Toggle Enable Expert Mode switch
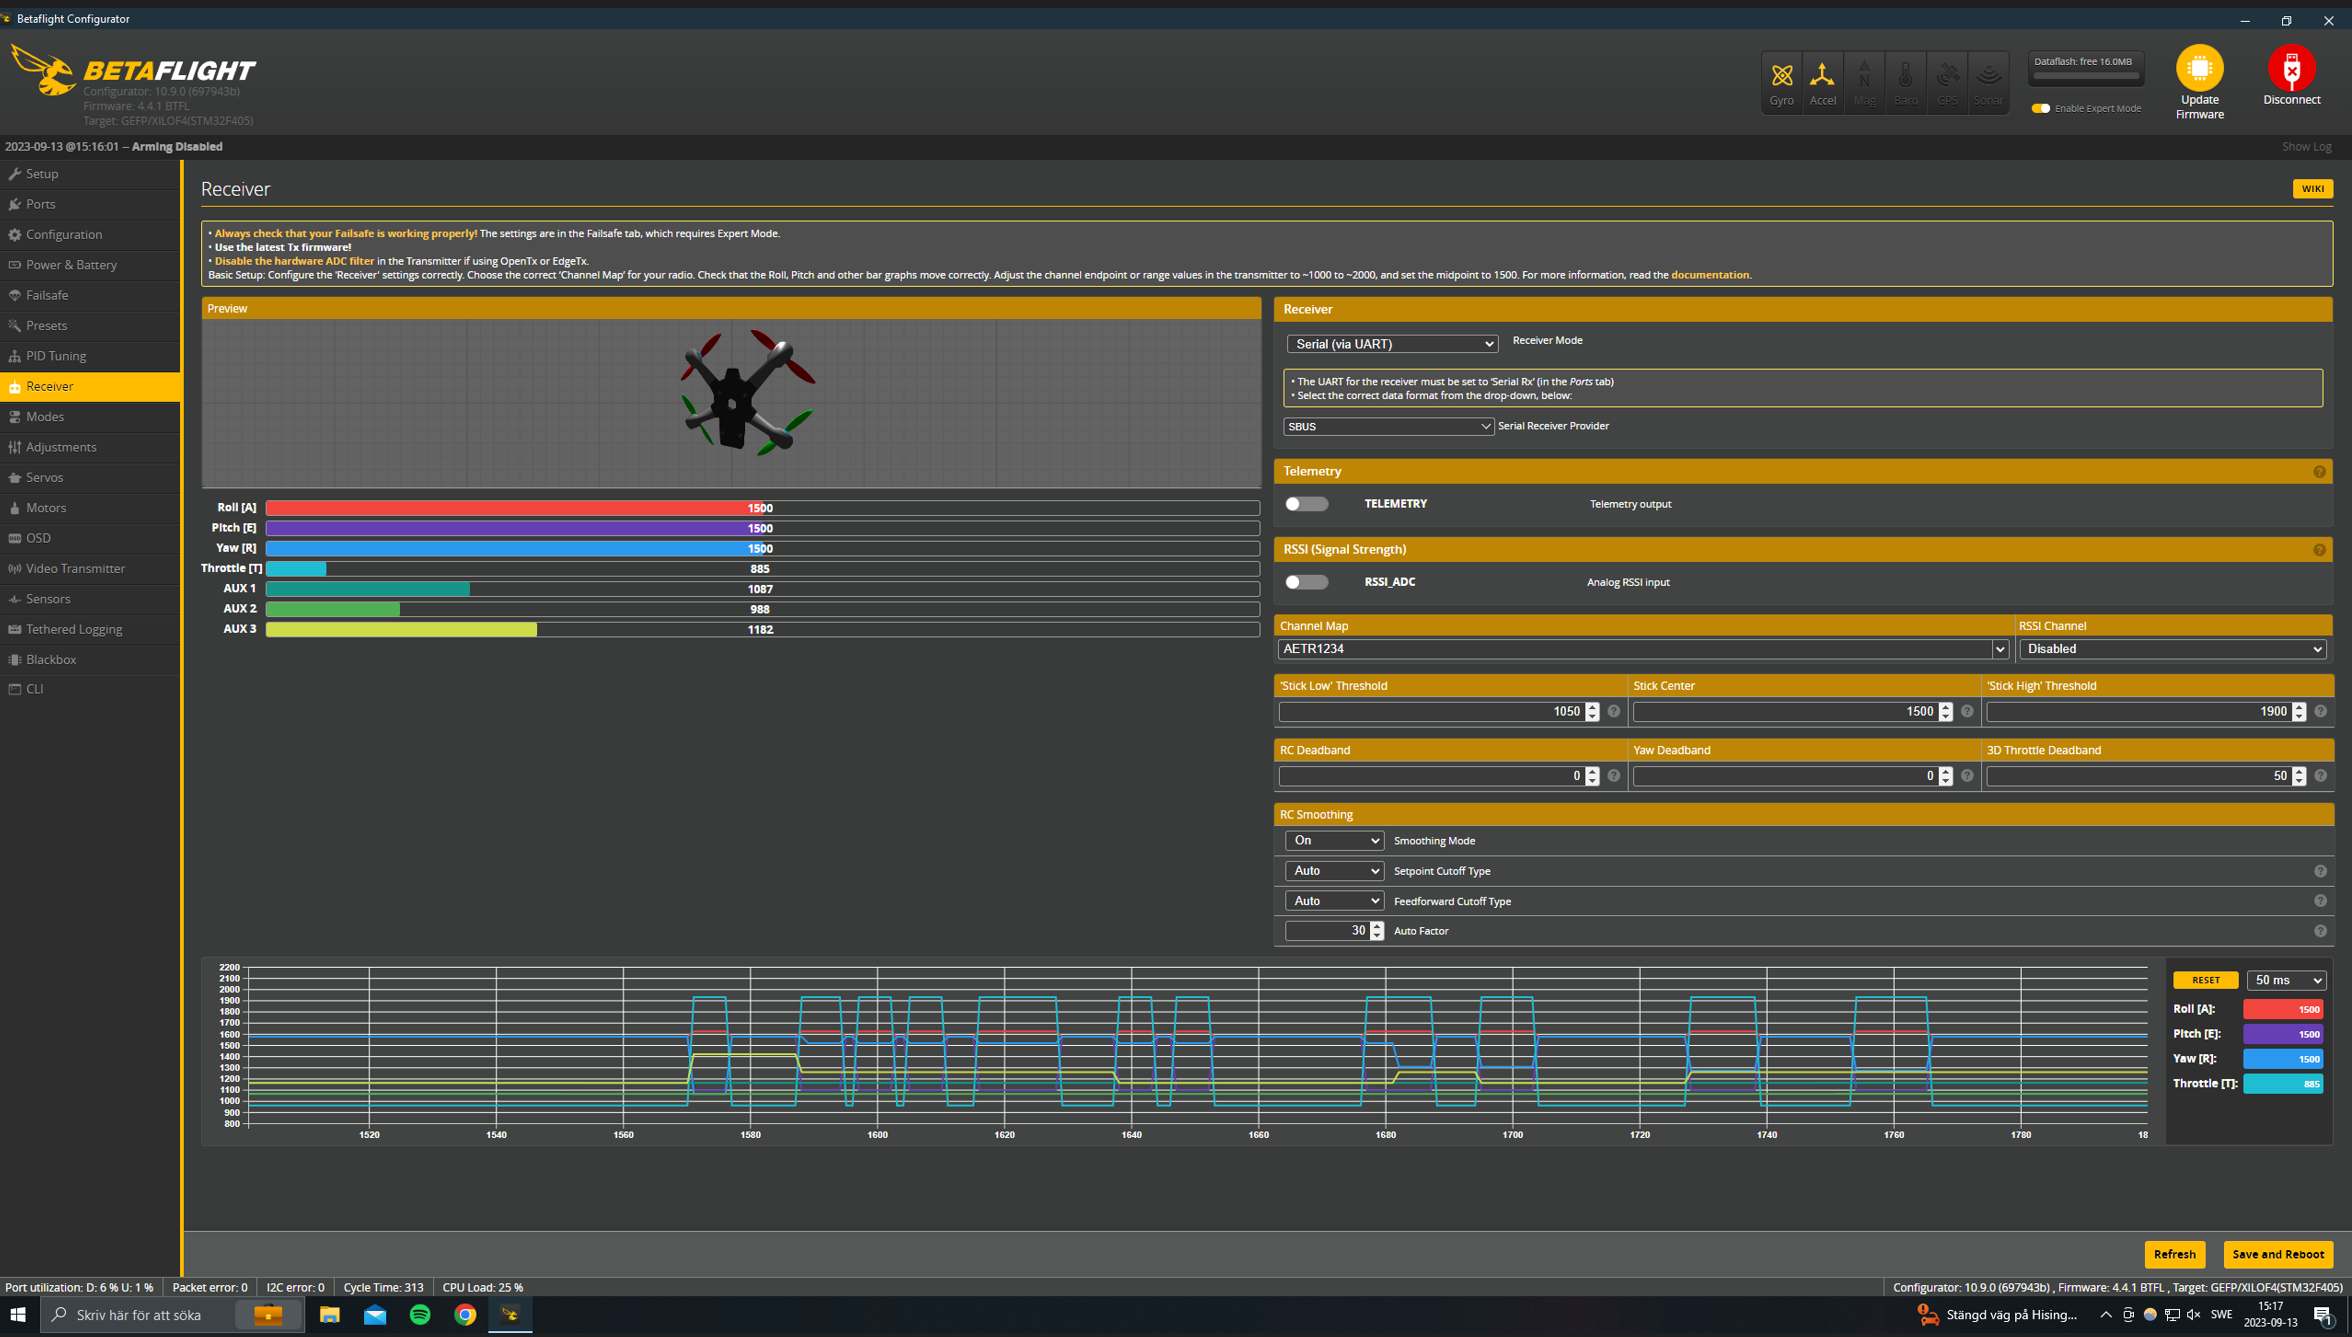 (2040, 108)
